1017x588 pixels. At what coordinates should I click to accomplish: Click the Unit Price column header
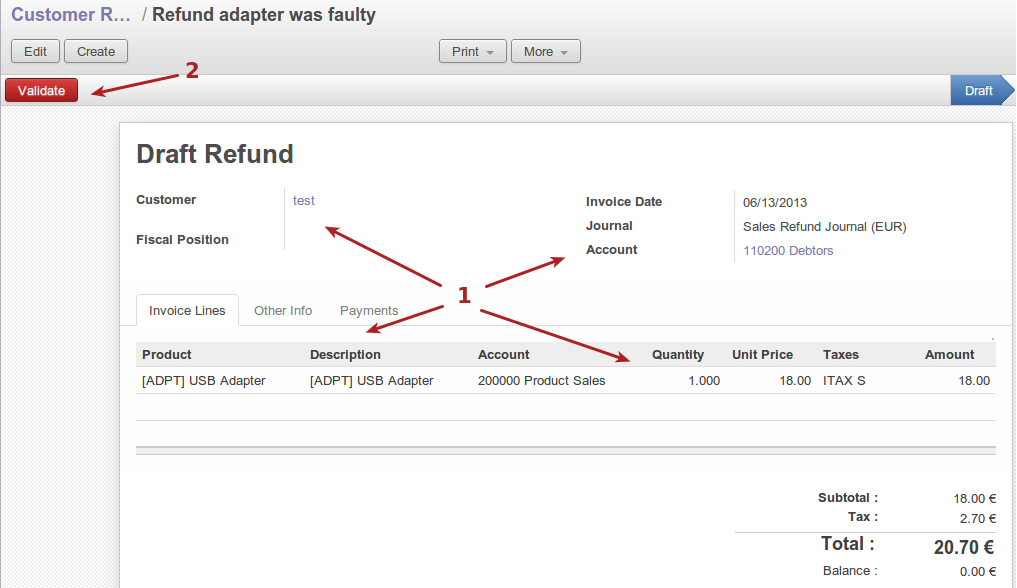762,354
